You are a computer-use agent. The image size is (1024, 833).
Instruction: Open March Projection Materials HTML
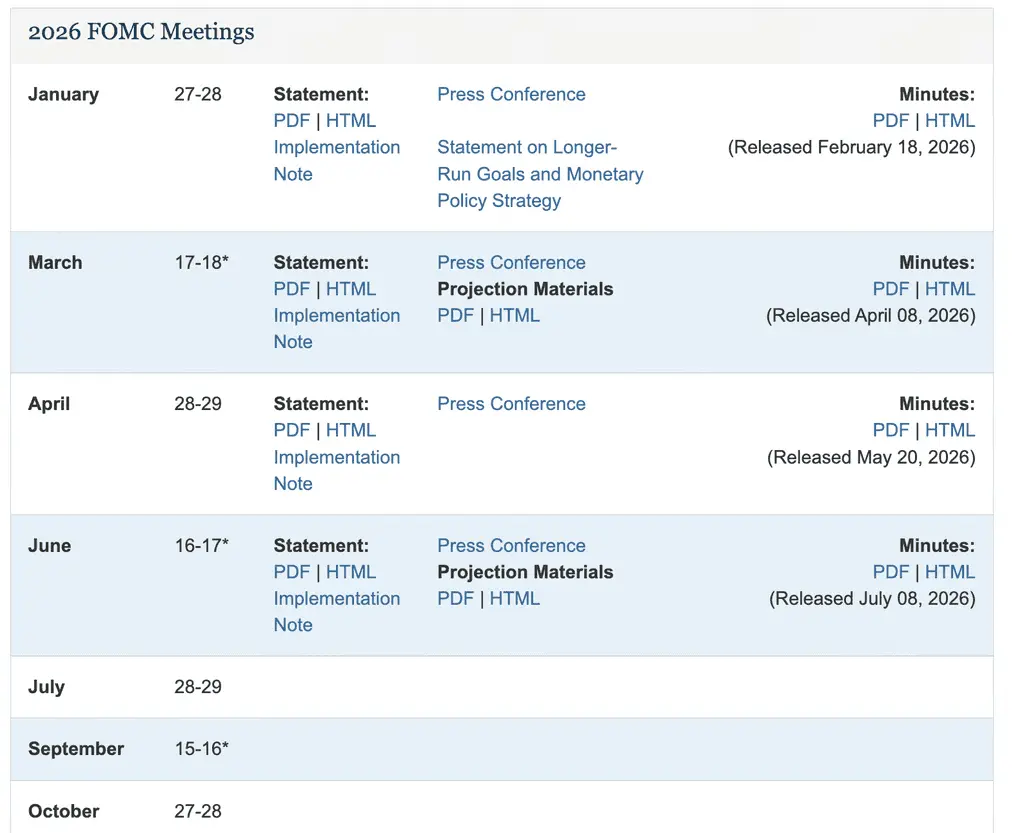(x=515, y=315)
